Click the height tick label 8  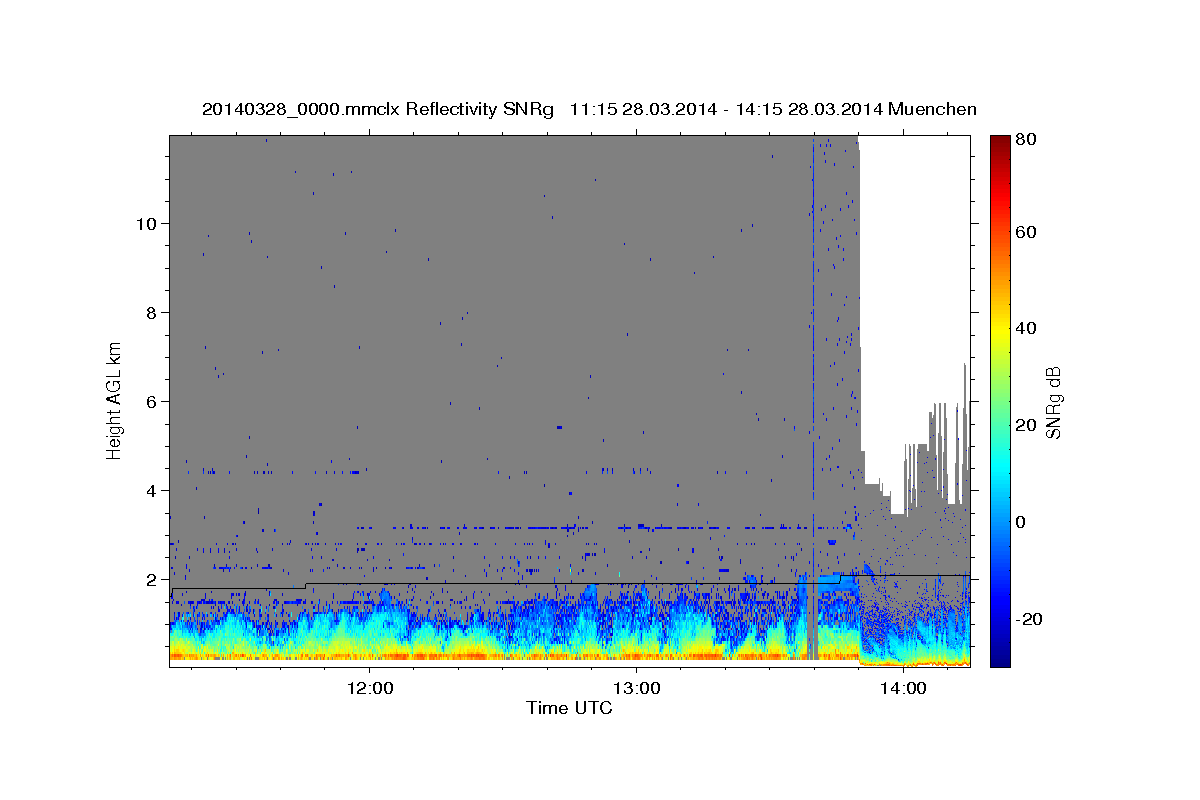[x=149, y=313]
